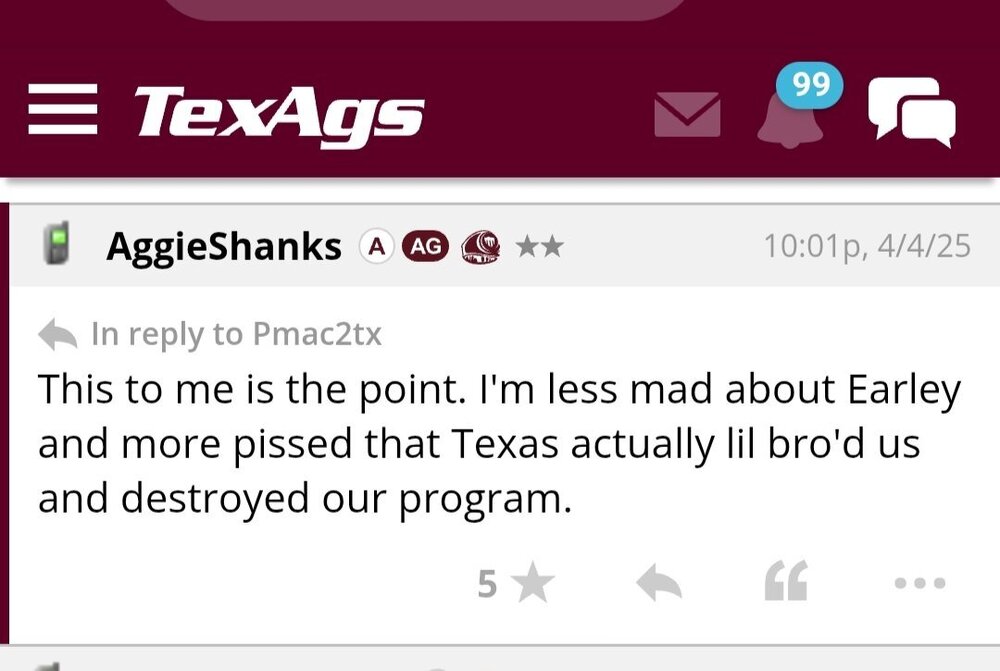The image size is (1000, 671).
Task: Reply to the AggieShanks post
Action: pos(659,583)
